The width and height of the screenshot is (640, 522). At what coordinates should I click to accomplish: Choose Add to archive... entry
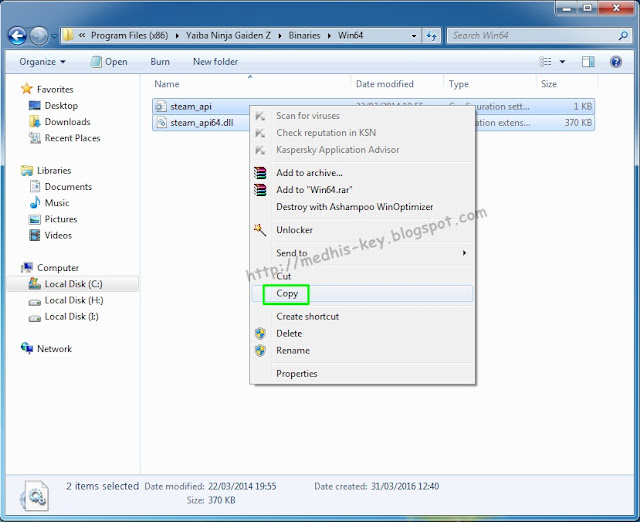362,173
